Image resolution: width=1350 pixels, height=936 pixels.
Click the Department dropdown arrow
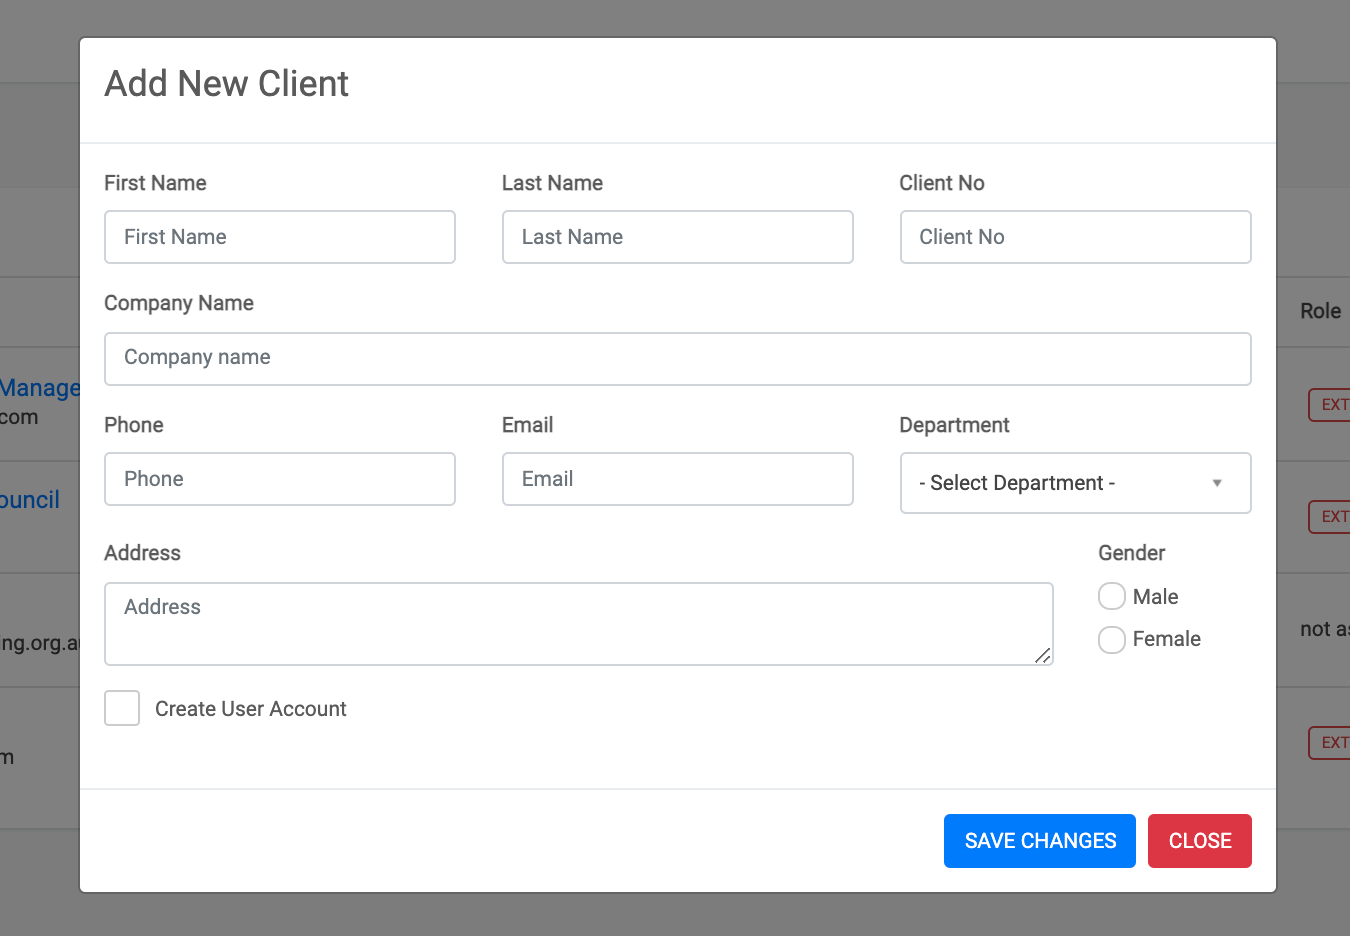1217,483
